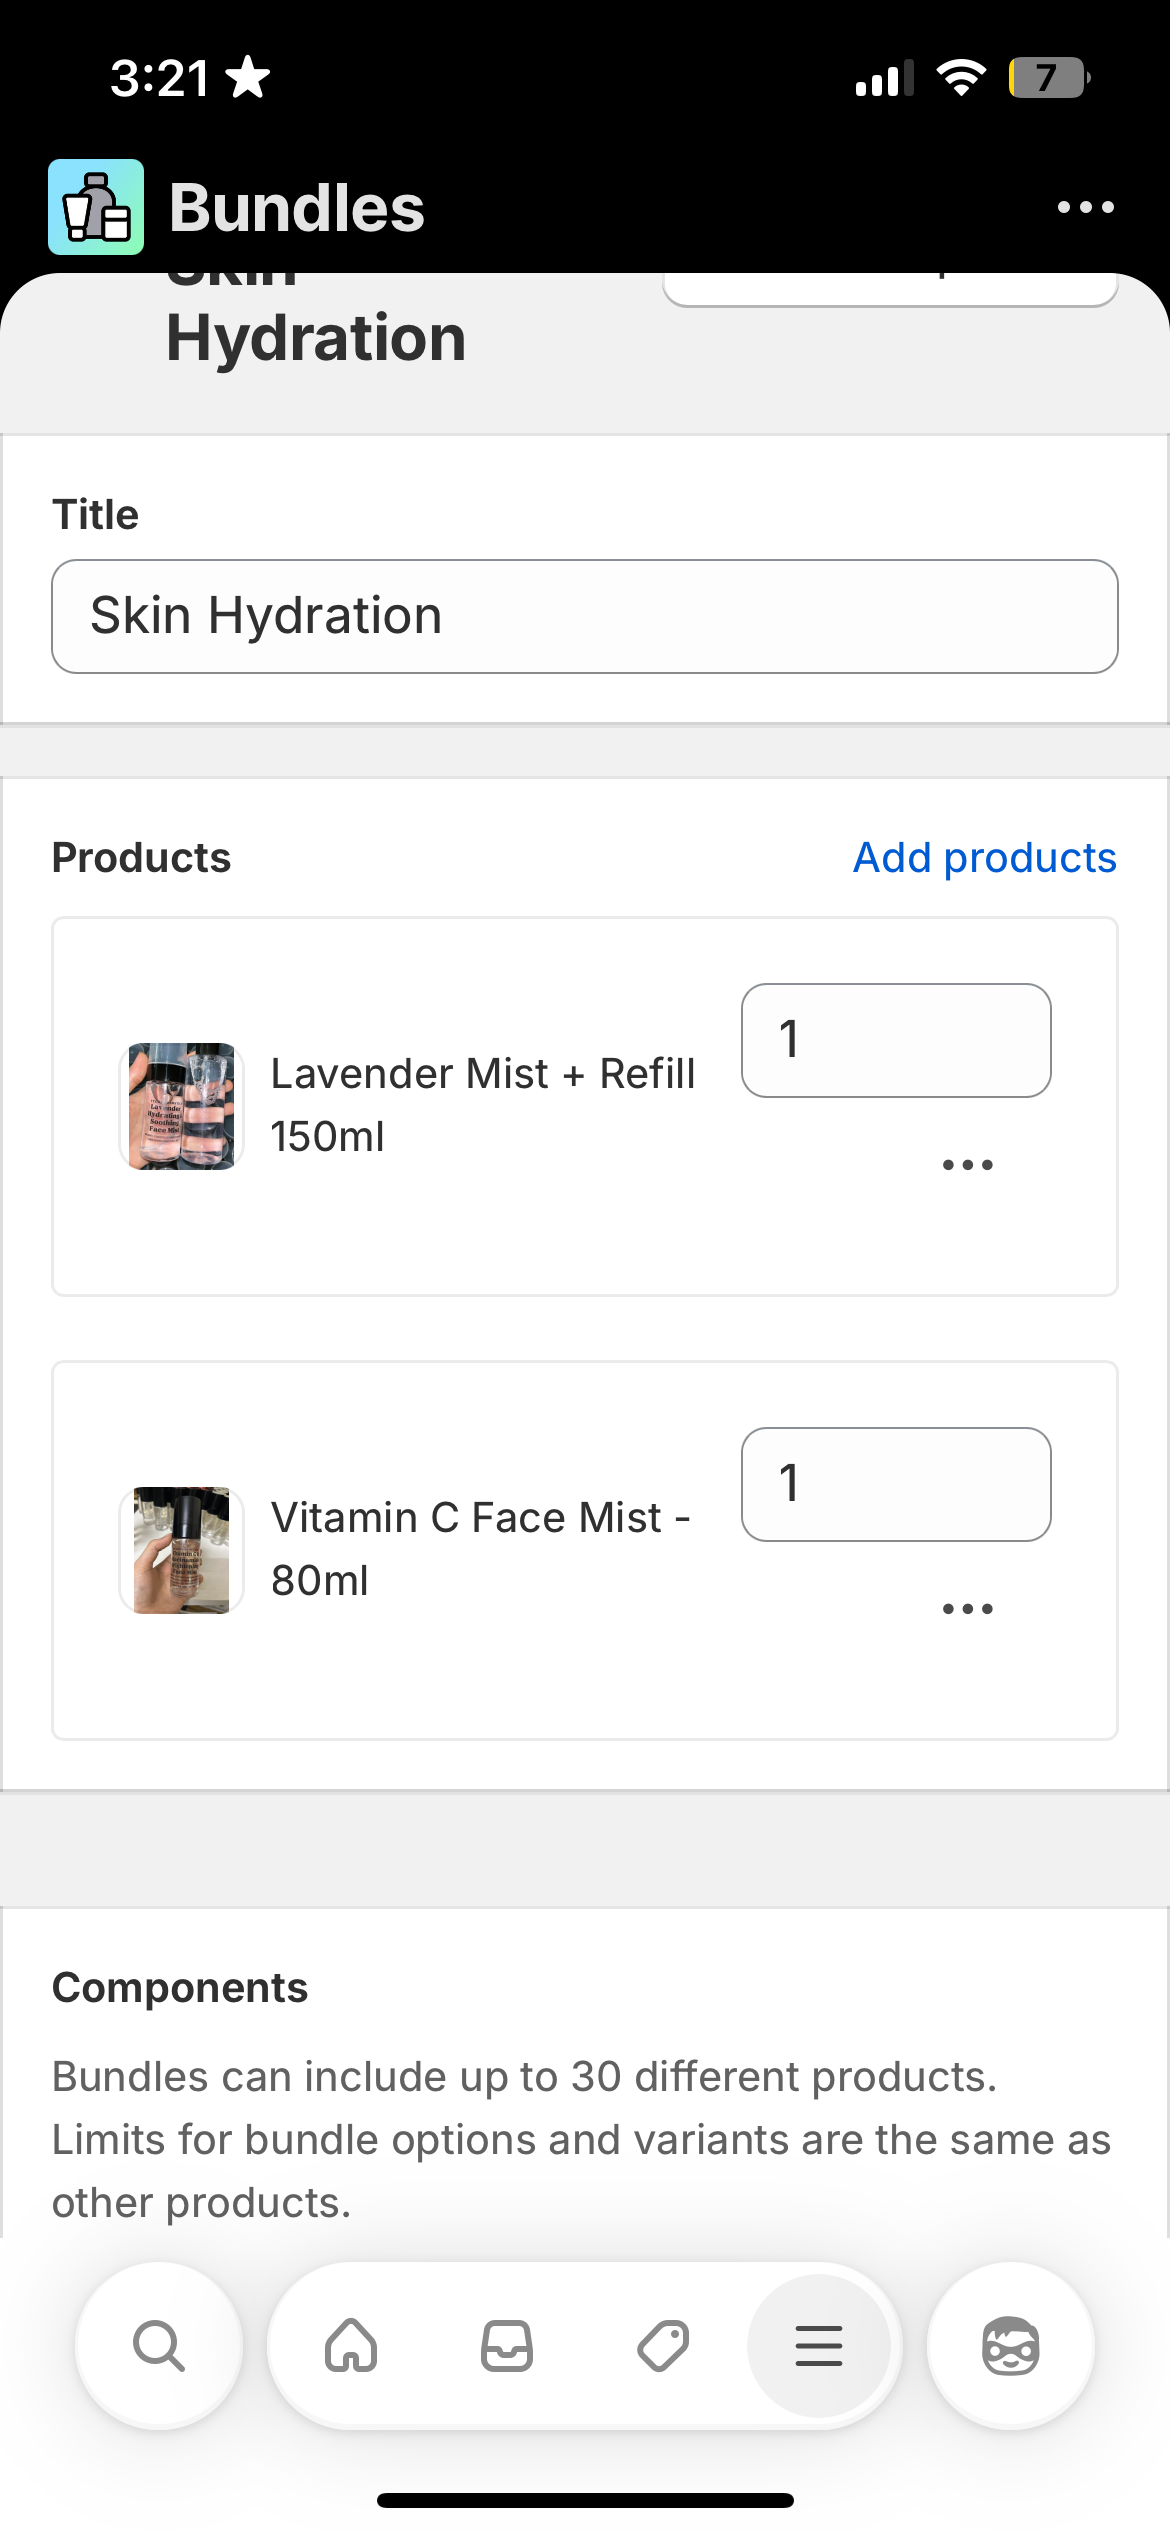Edit quantity for Vitamin C Face Mist
This screenshot has height=2532, width=1170.
click(x=896, y=1484)
